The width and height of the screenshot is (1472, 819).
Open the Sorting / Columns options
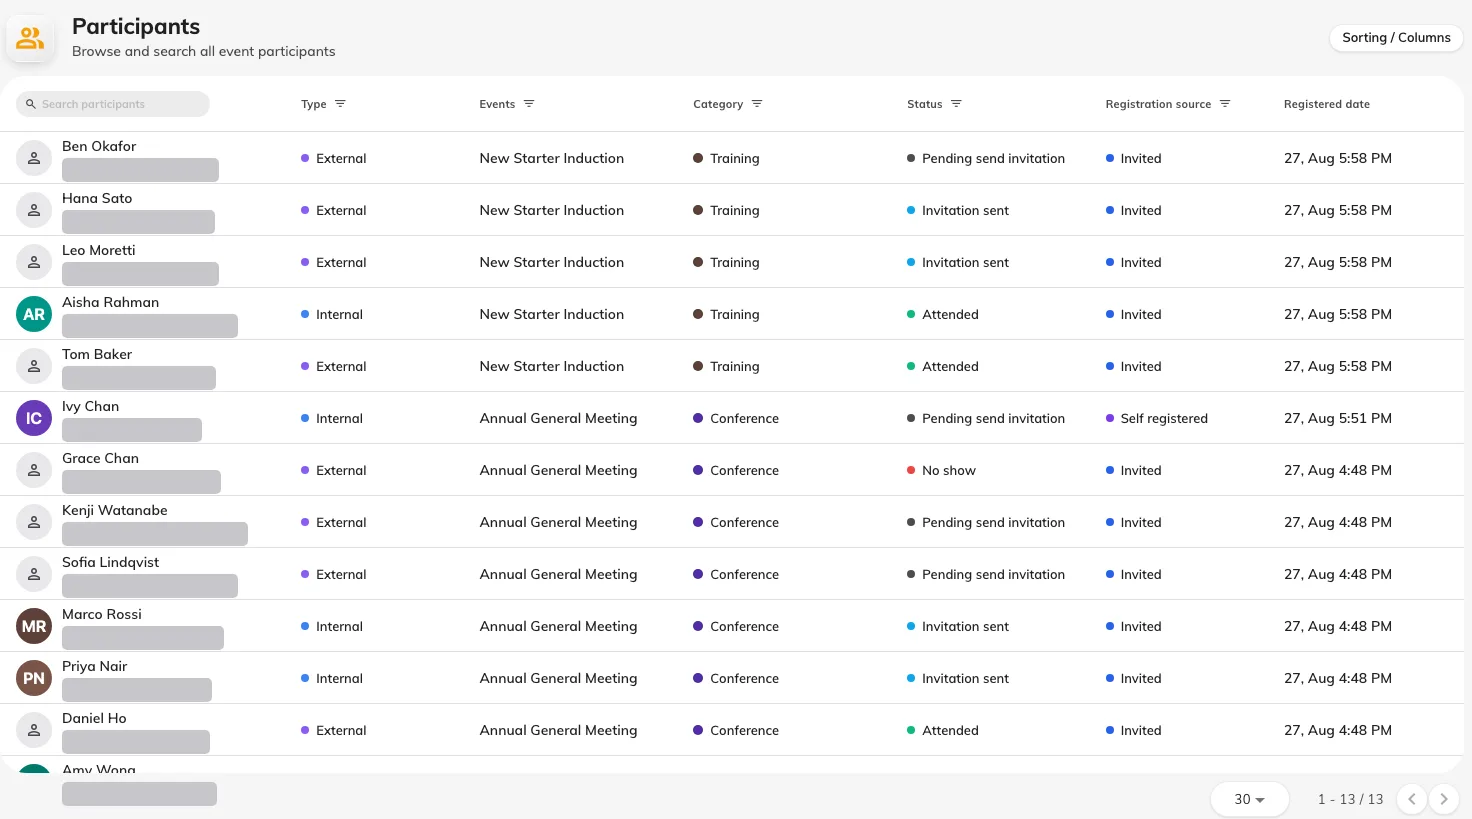(1396, 38)
